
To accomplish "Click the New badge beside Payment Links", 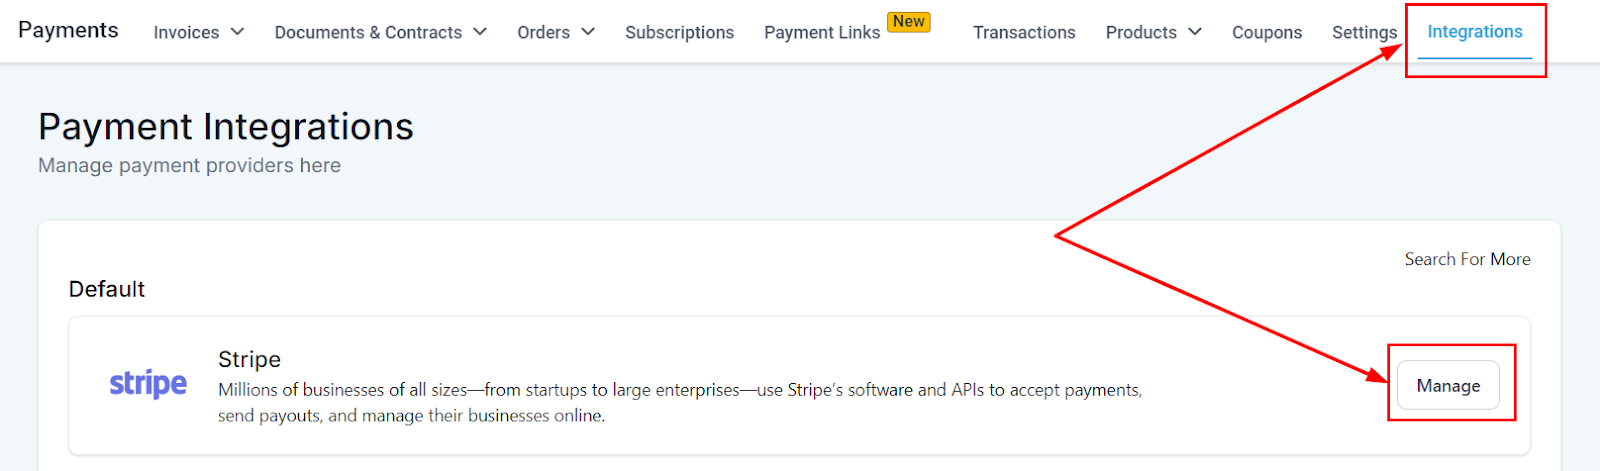I will (909, 22).
